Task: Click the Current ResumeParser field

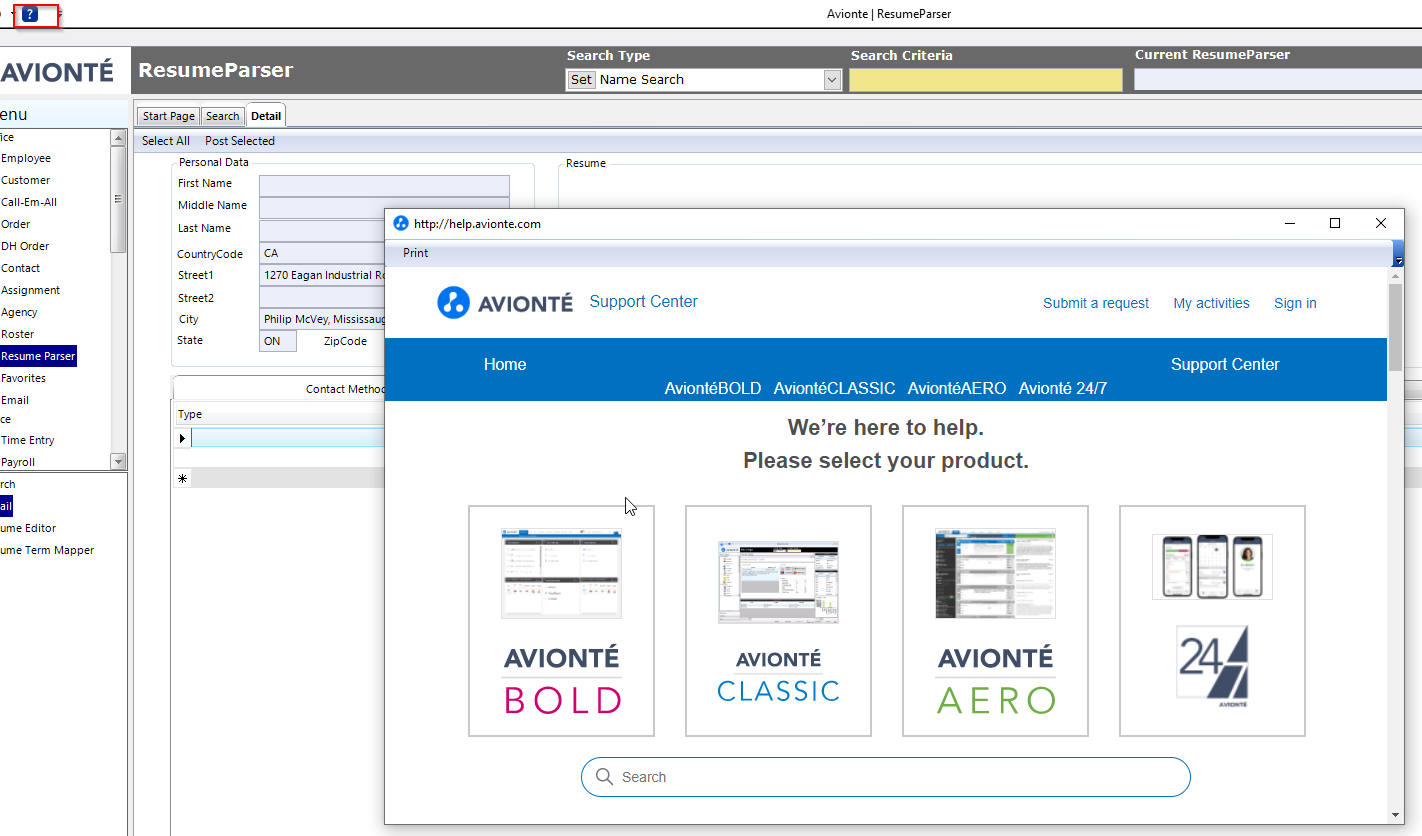Action: [1277, 80]
